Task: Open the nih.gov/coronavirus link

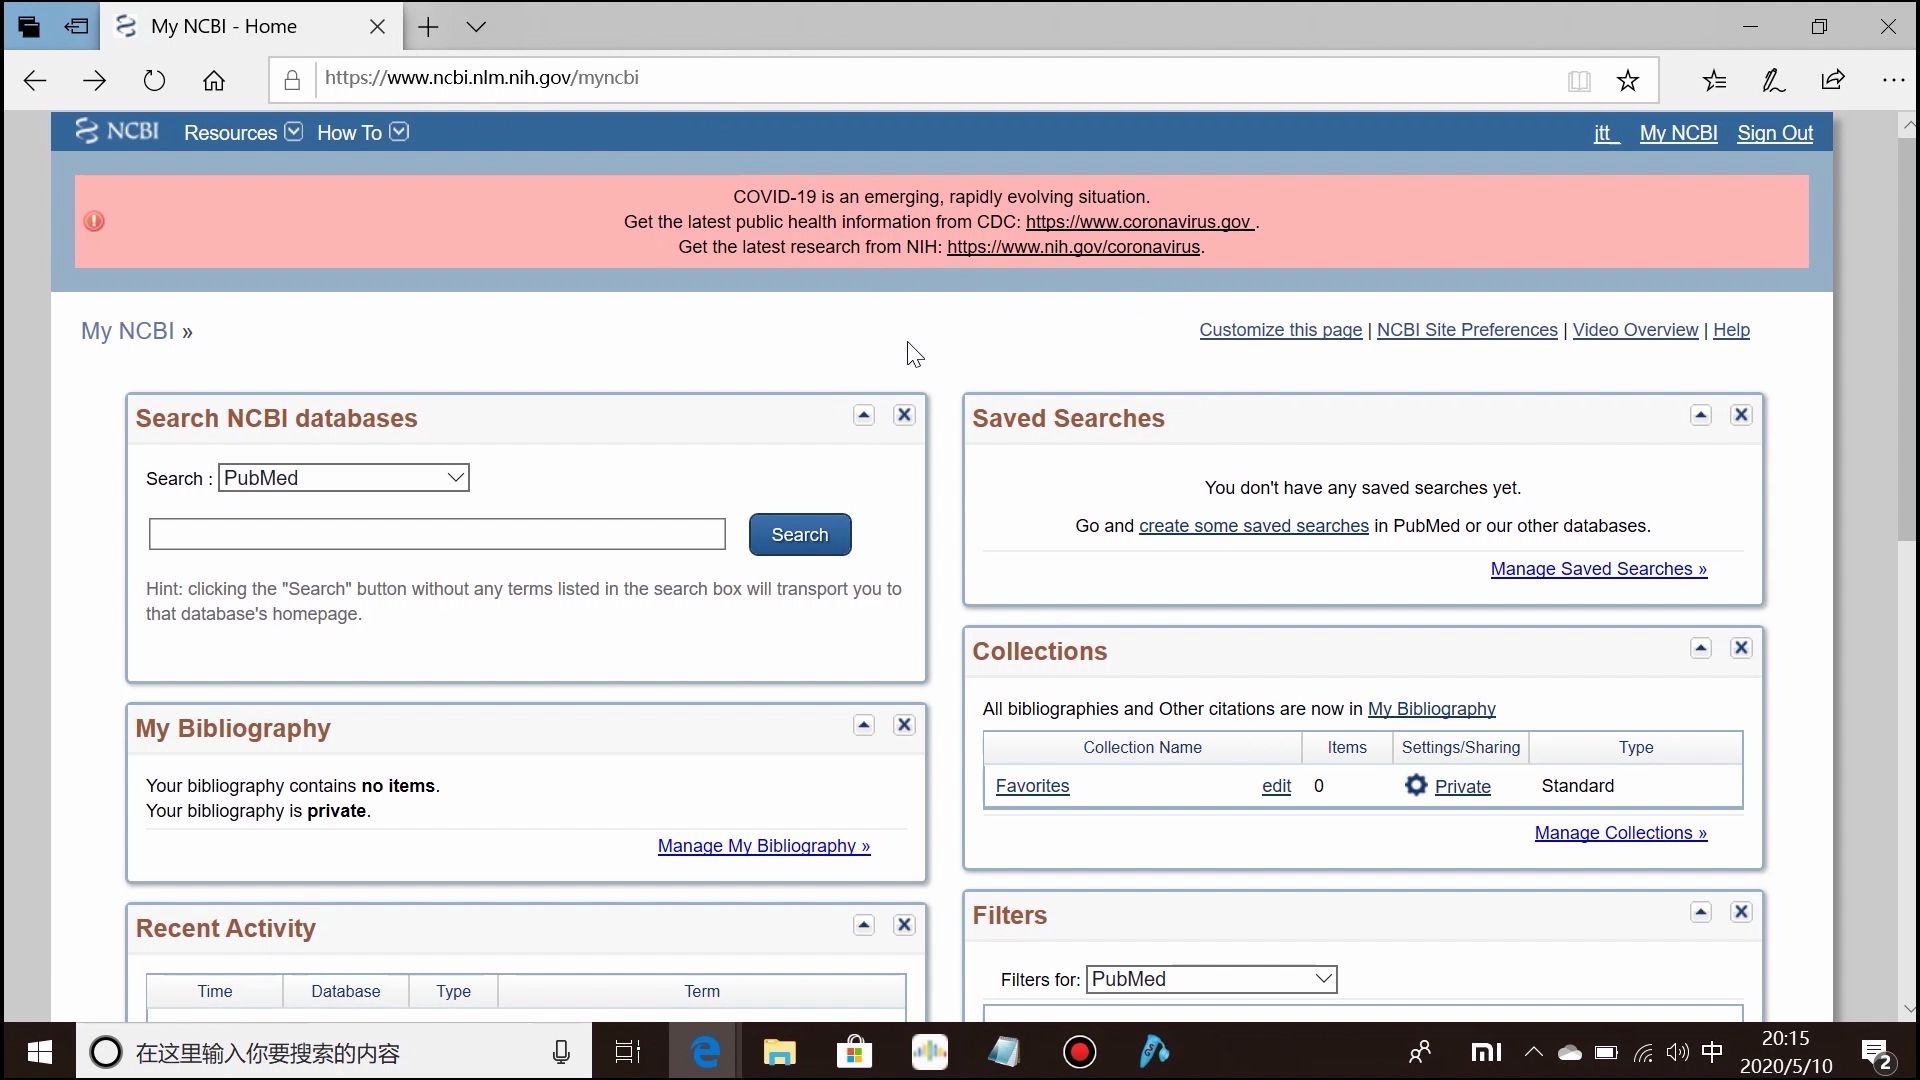Action: (x=1073, y=247)
